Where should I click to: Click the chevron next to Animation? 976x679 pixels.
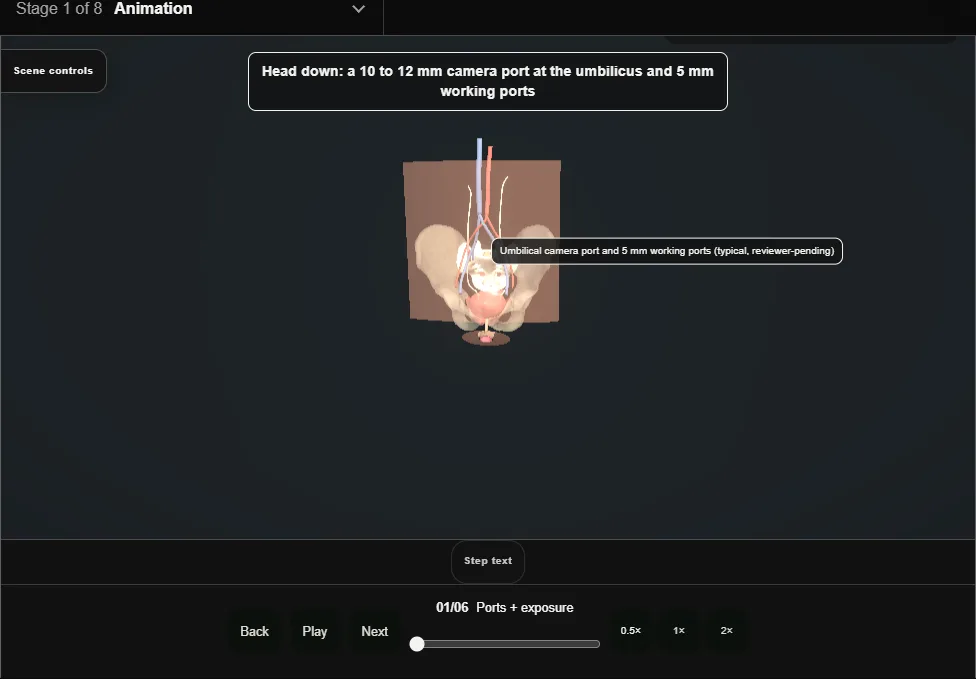359,9
